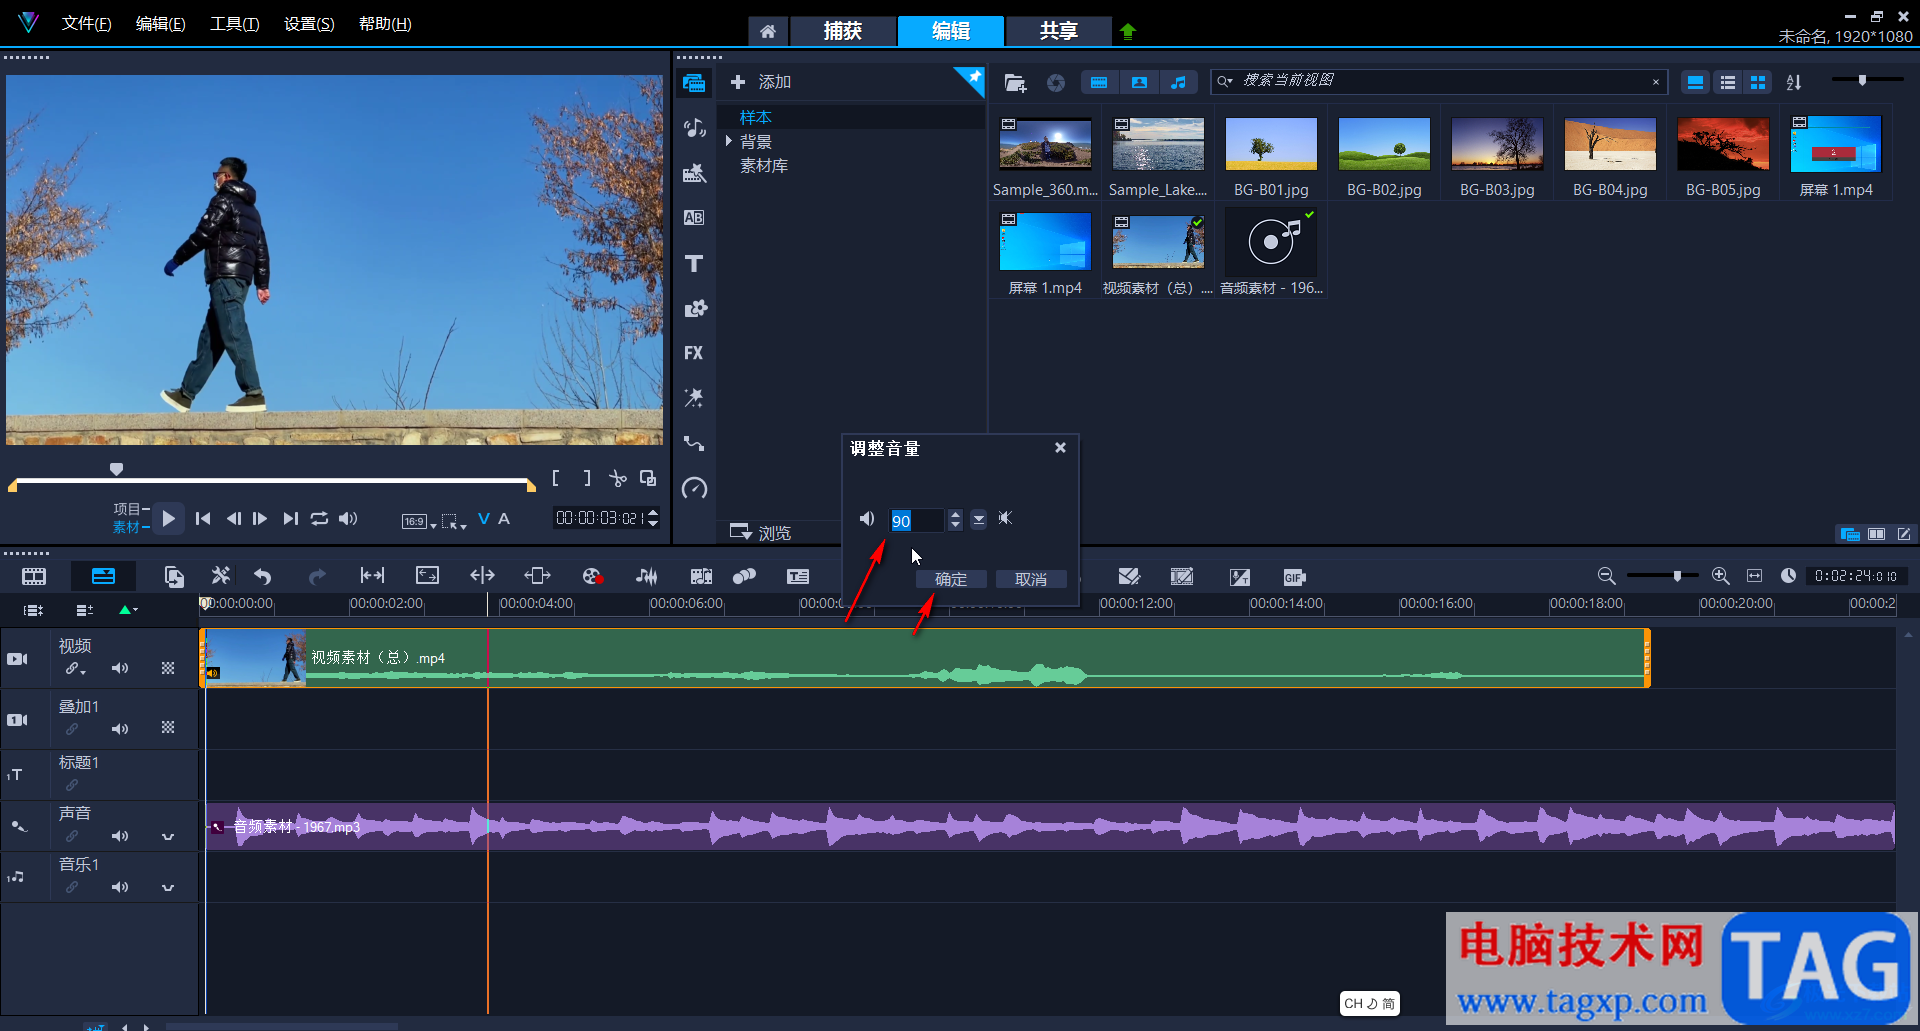Open the Record/Capture option icon
The image size is (1920, 1031).
coord(592,576)
